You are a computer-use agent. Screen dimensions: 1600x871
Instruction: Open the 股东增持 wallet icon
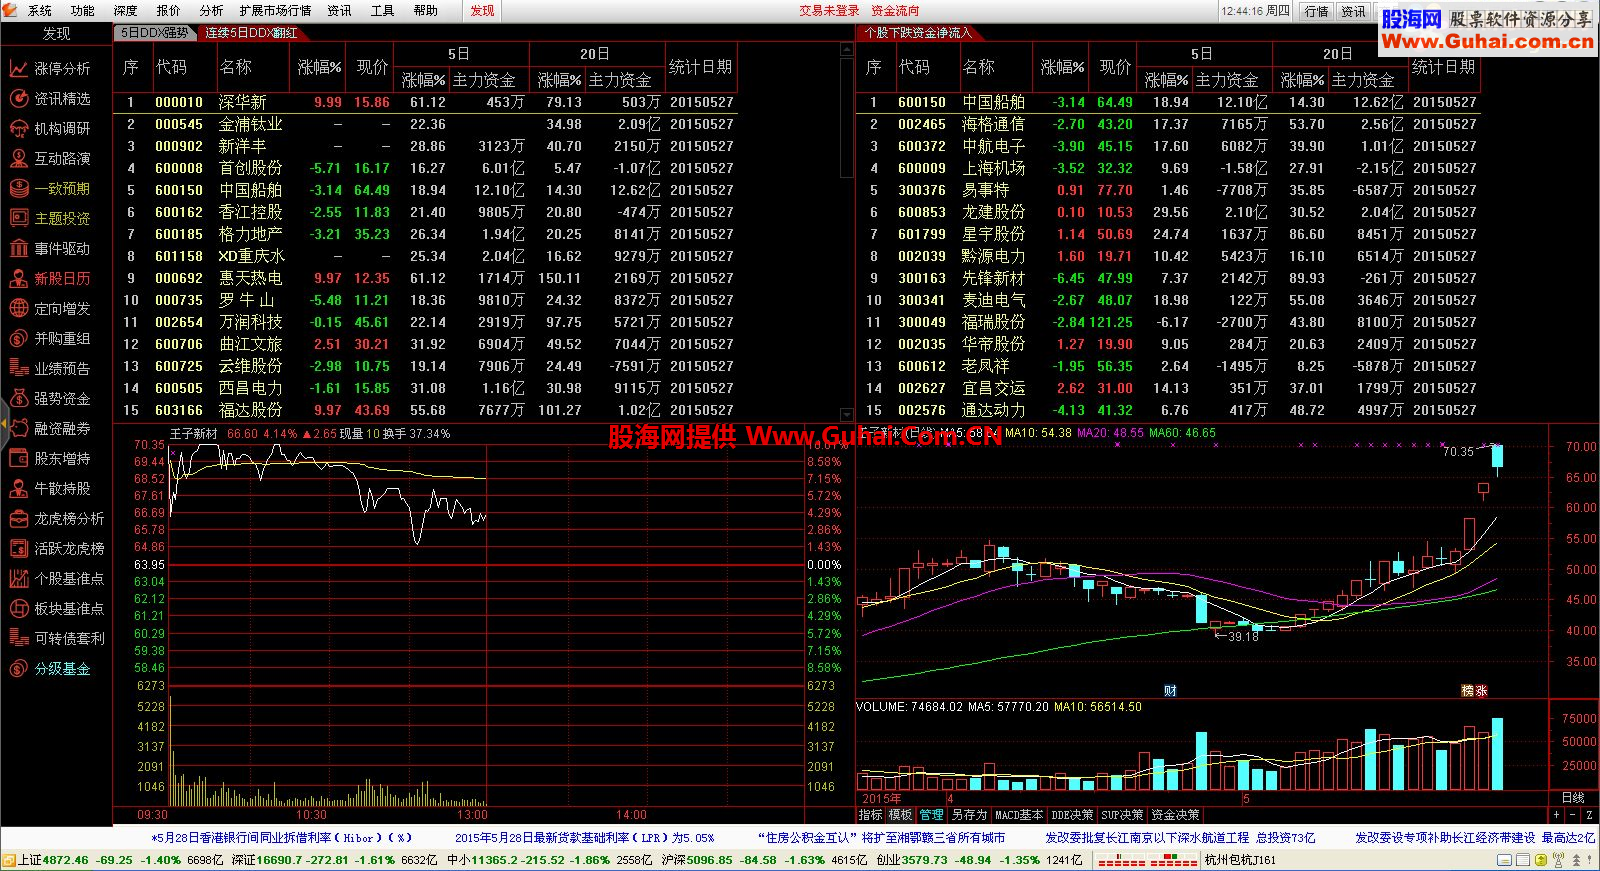(x=18, y=458)
